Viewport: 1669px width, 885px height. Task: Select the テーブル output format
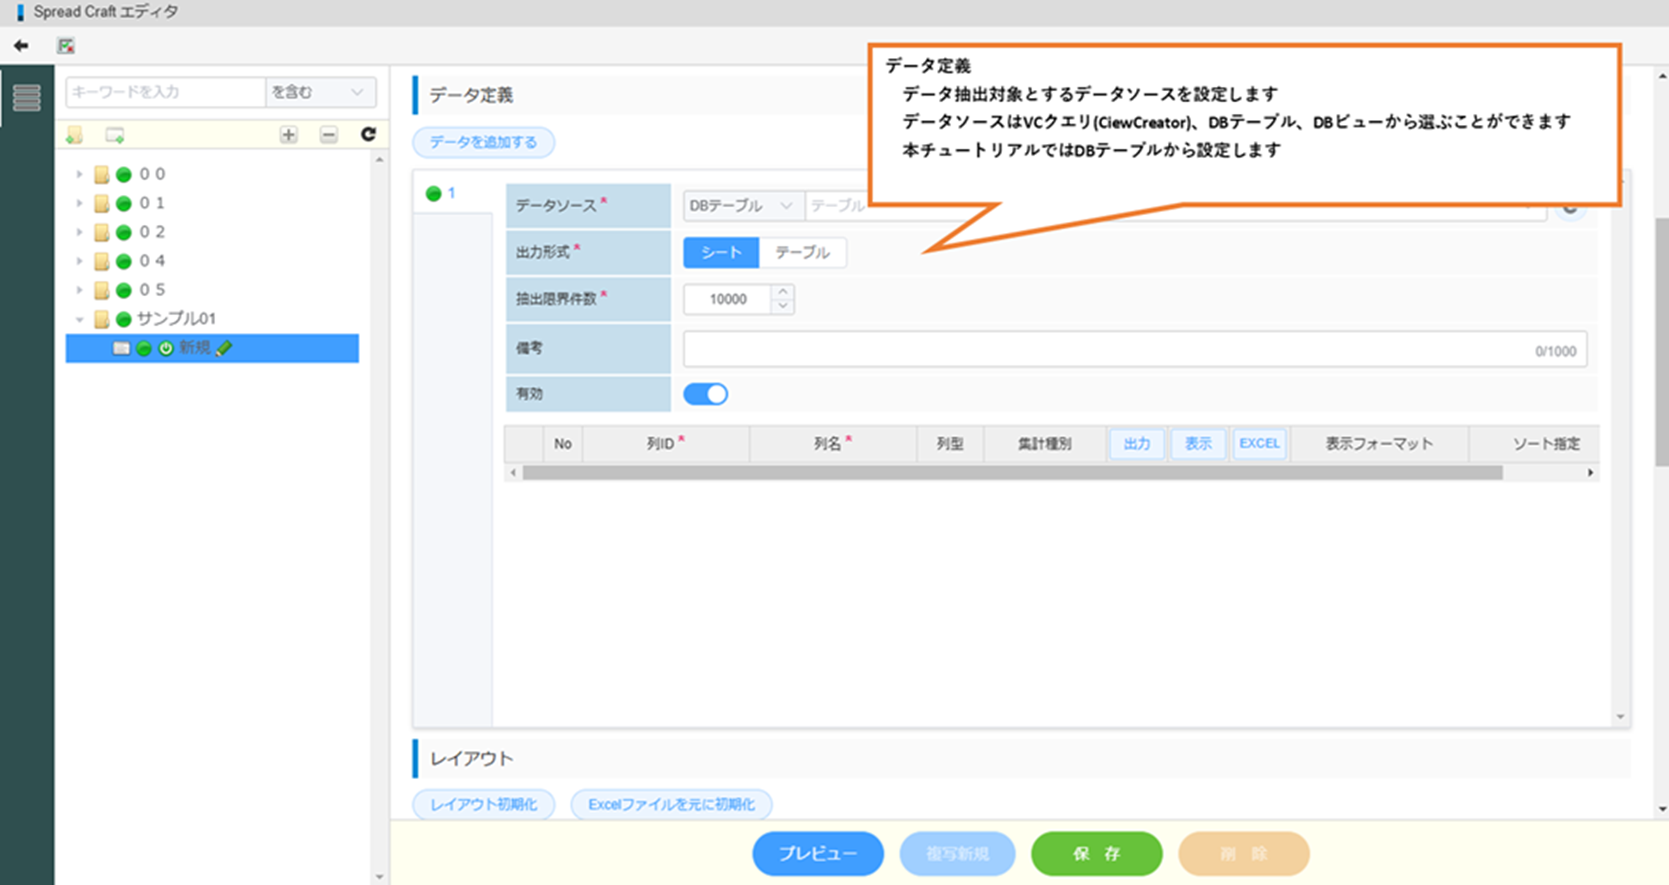tap(802, 253)
